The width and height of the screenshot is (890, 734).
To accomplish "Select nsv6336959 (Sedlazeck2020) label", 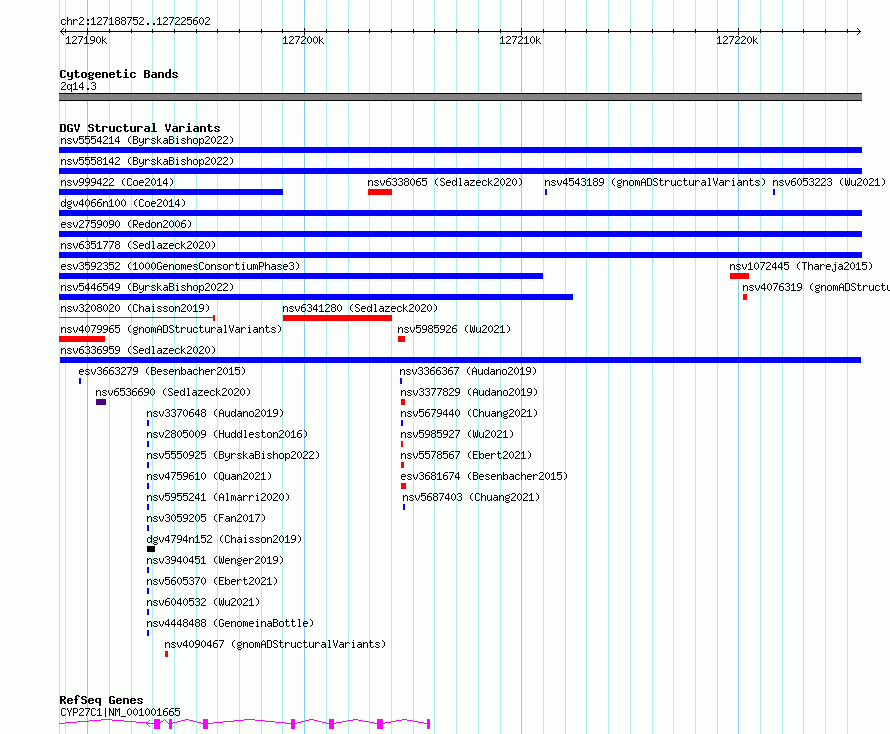I will pyautogui.click(x=138, y=350).
